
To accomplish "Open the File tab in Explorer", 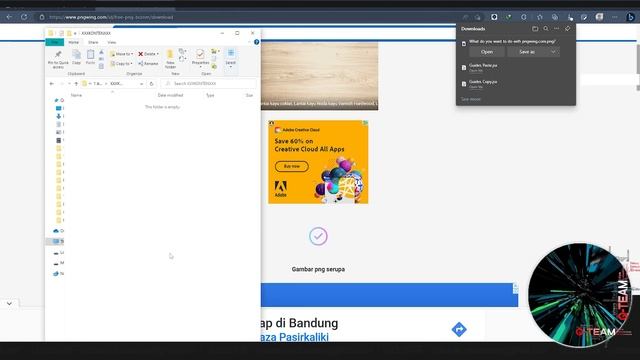I will click(x=54, y=42).
